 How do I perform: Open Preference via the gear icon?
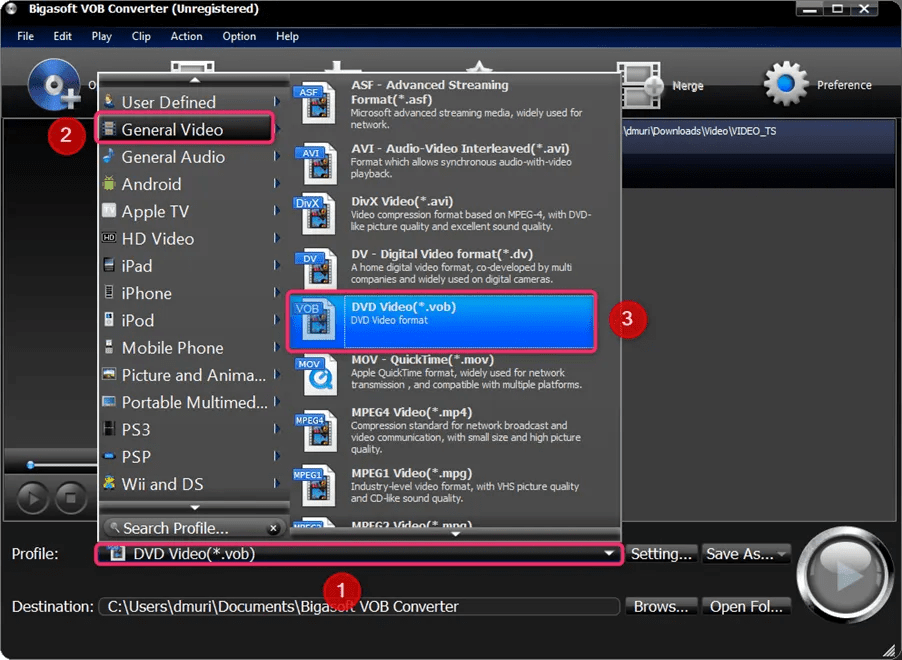pos(785,85)
